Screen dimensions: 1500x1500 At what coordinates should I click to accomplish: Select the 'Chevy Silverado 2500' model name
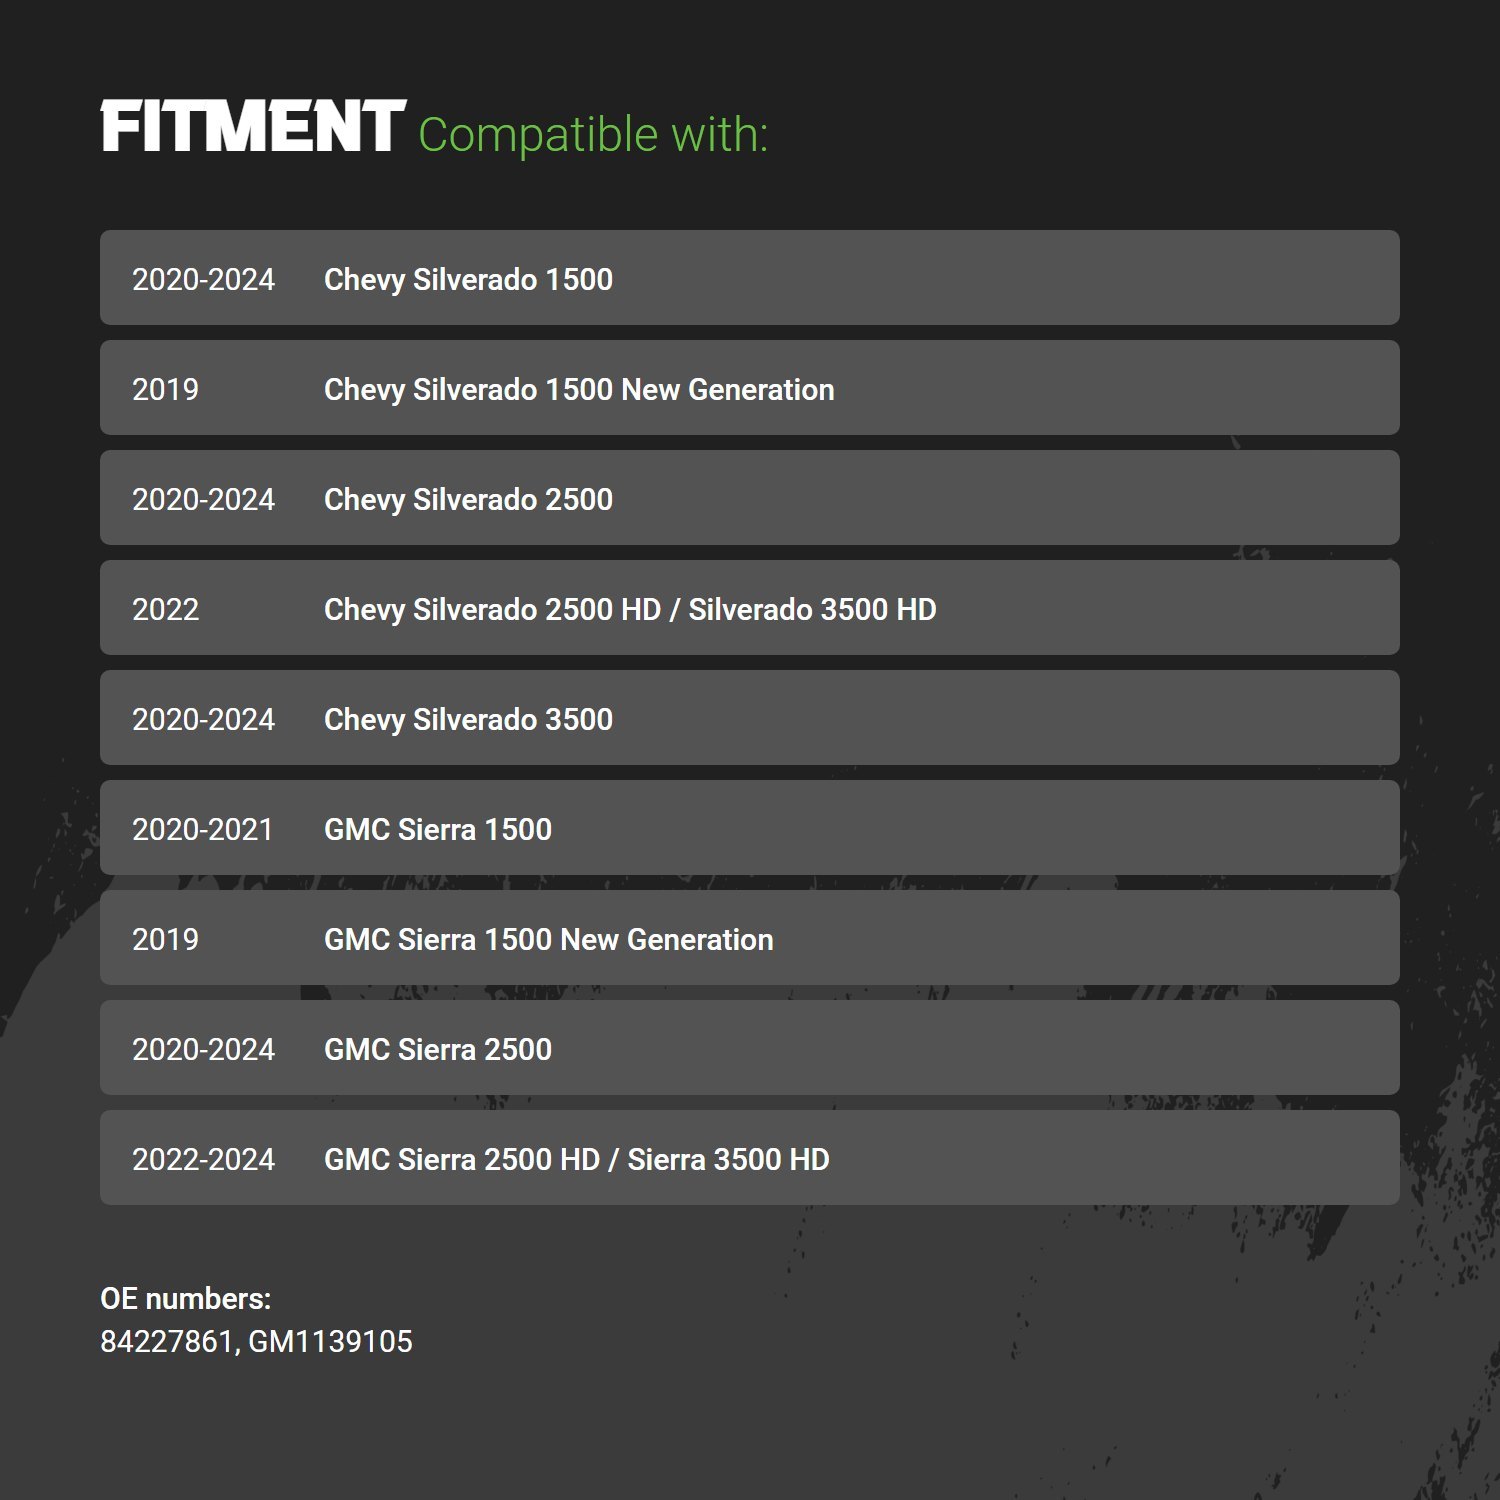coord(468,499)
